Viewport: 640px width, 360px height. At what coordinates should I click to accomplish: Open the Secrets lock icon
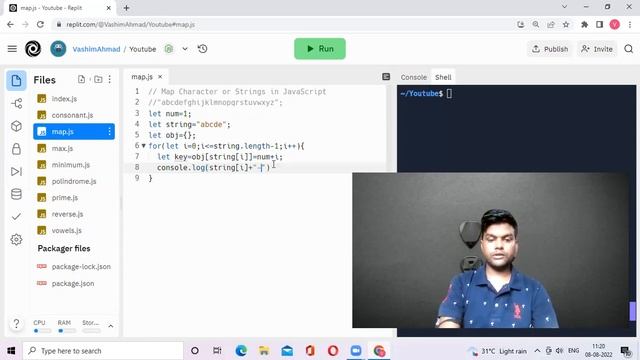click(16, 149)
